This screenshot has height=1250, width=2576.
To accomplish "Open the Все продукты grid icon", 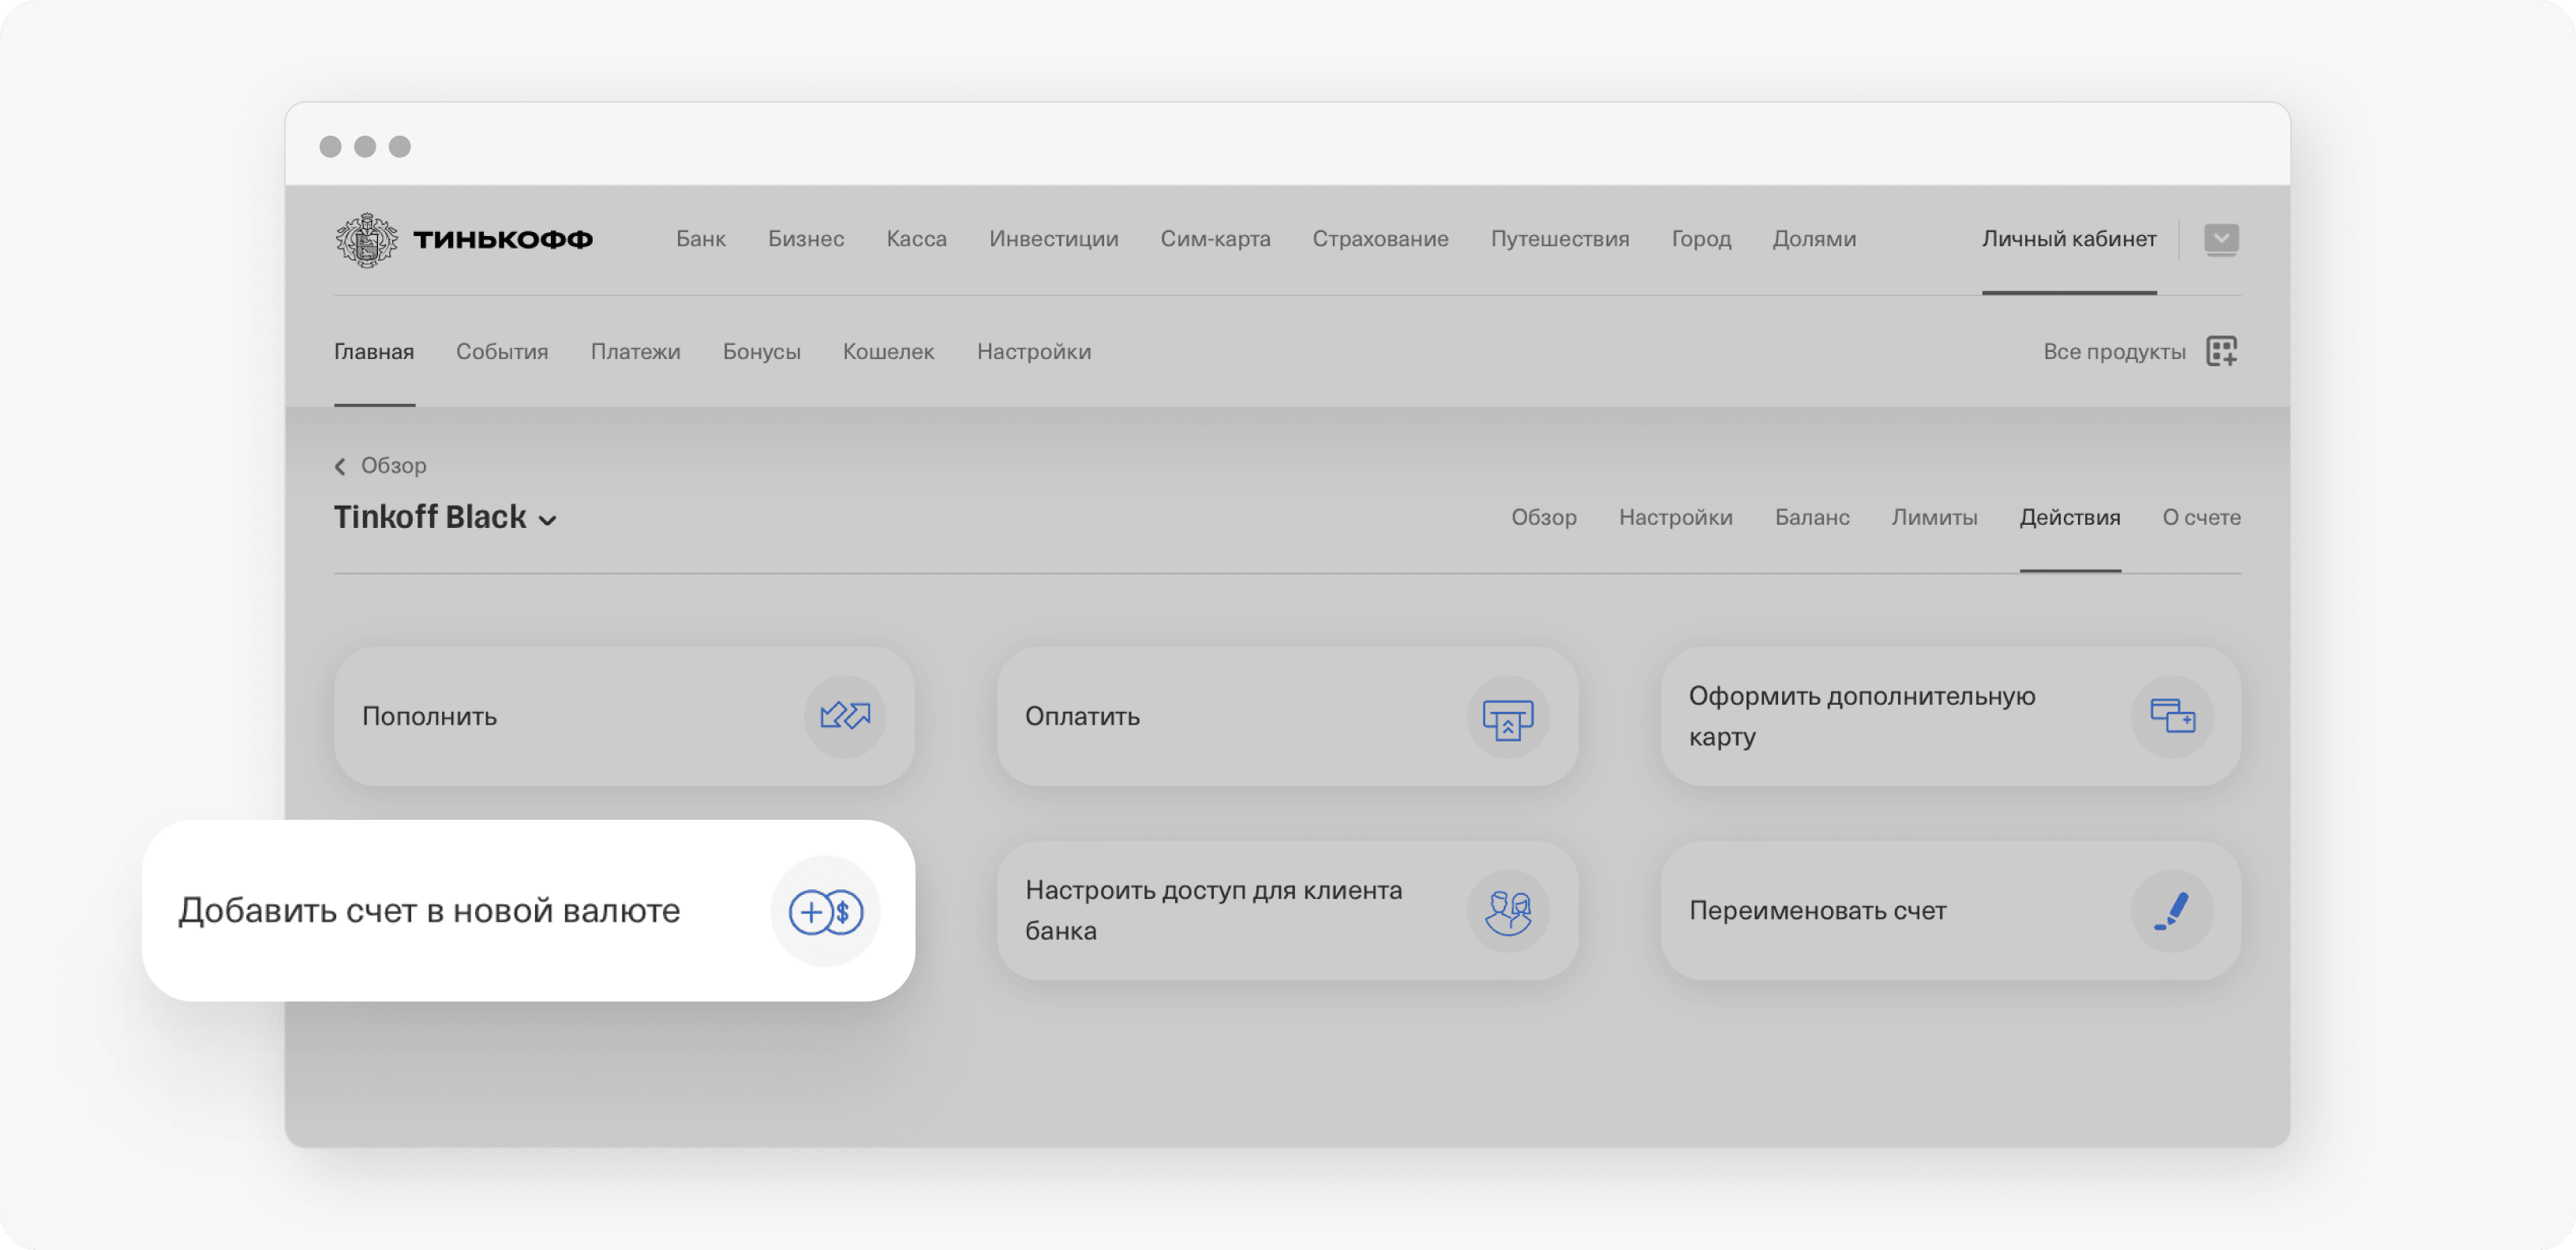I will (2221, 352).
